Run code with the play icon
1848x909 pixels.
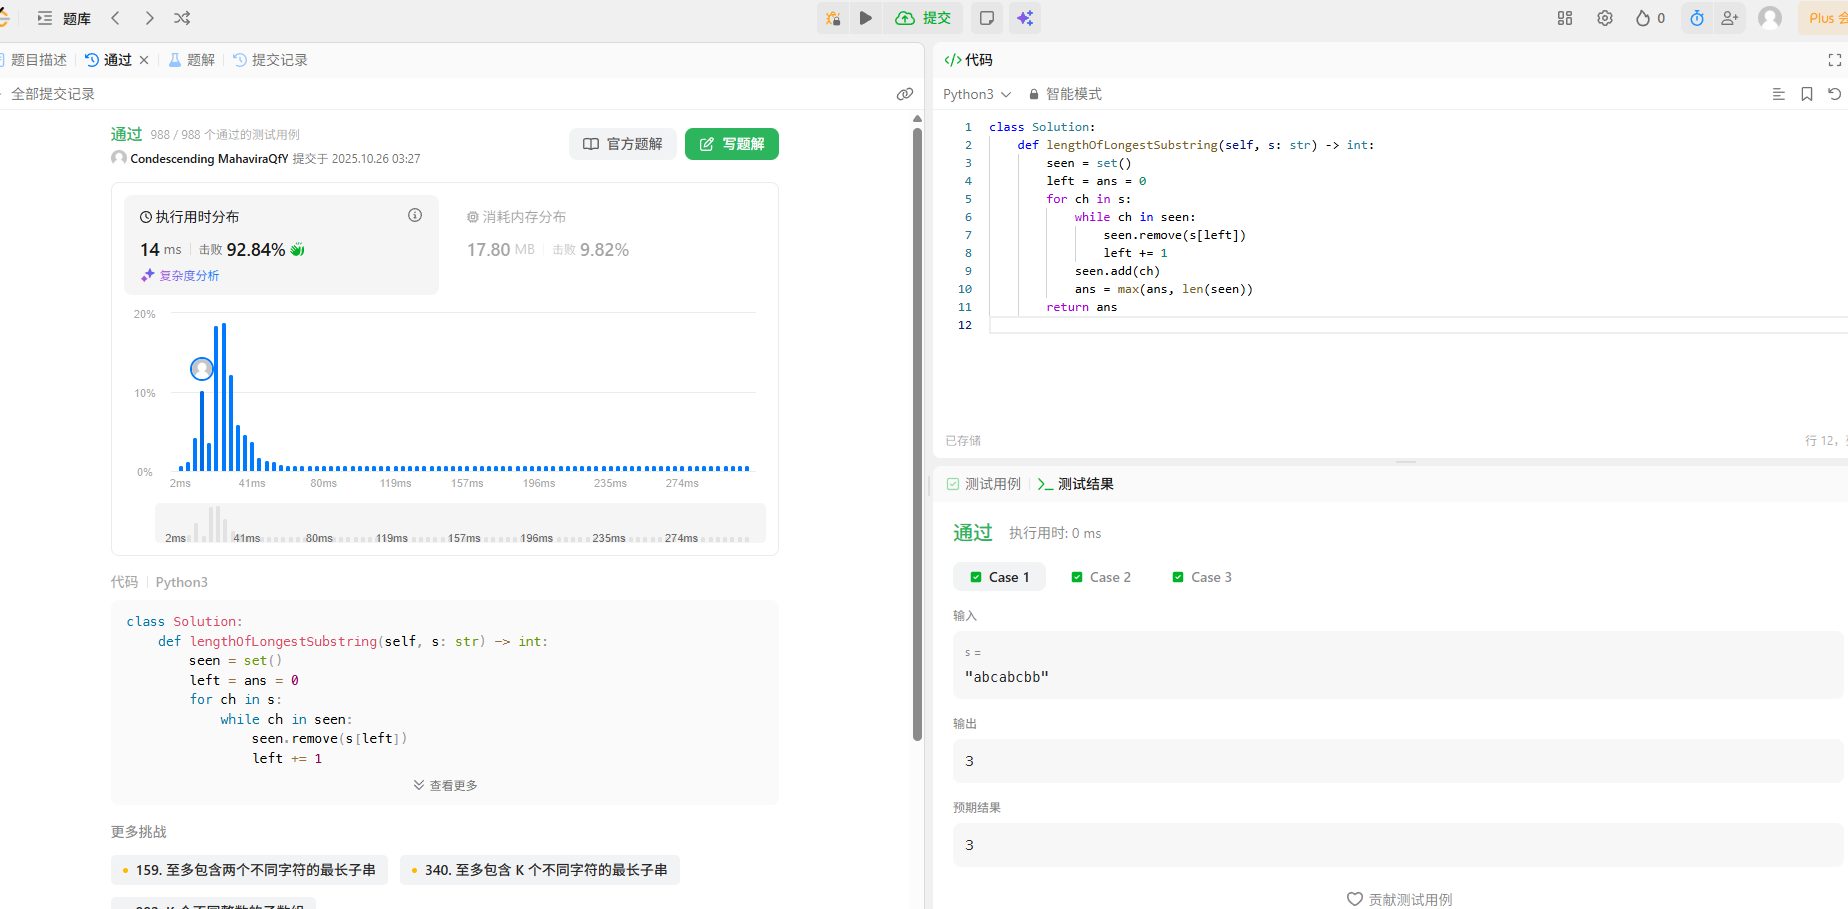[866, 18]
